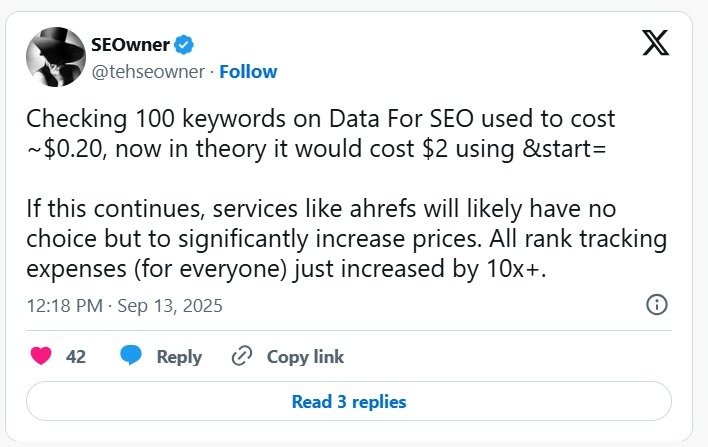708x447 pixels.
Task: Open the X logo link
Action: point(654,43)
